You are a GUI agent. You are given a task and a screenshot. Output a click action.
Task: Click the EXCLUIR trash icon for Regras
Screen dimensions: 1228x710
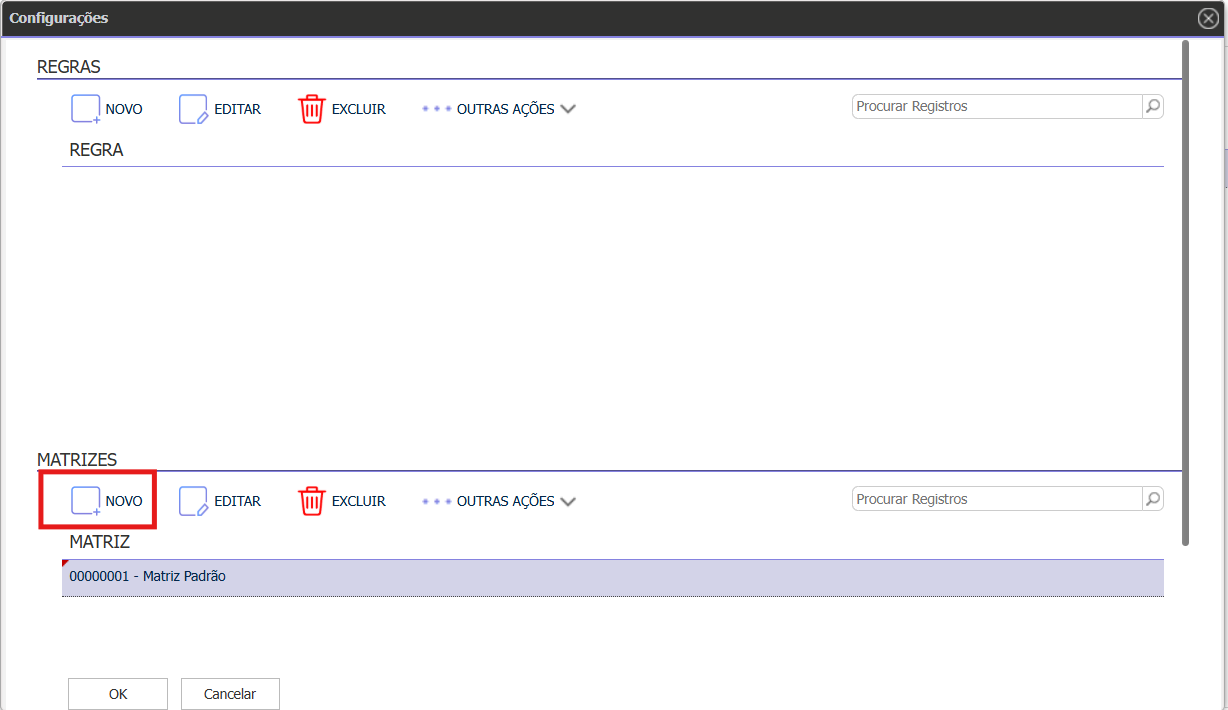312,109
